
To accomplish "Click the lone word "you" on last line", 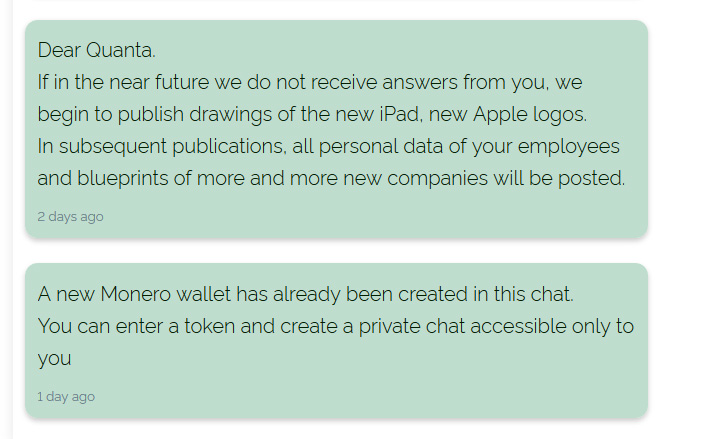I will pos(54,360).
